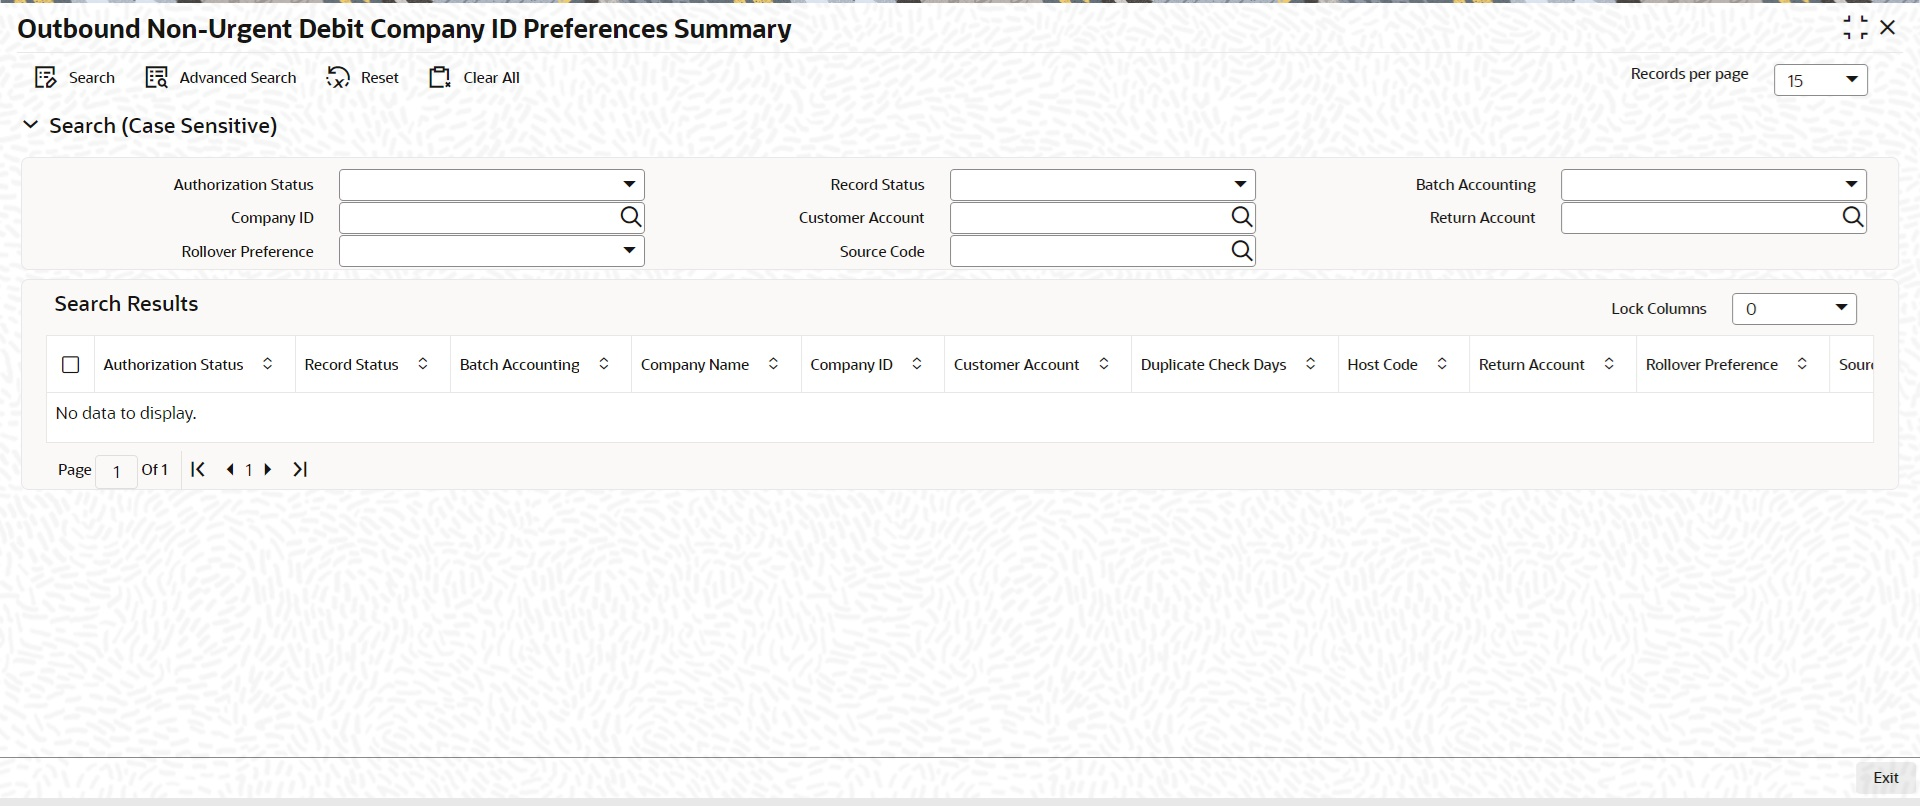Click the page number input field
This screenshot has width=1920, height=806.
tap(117, 471)
